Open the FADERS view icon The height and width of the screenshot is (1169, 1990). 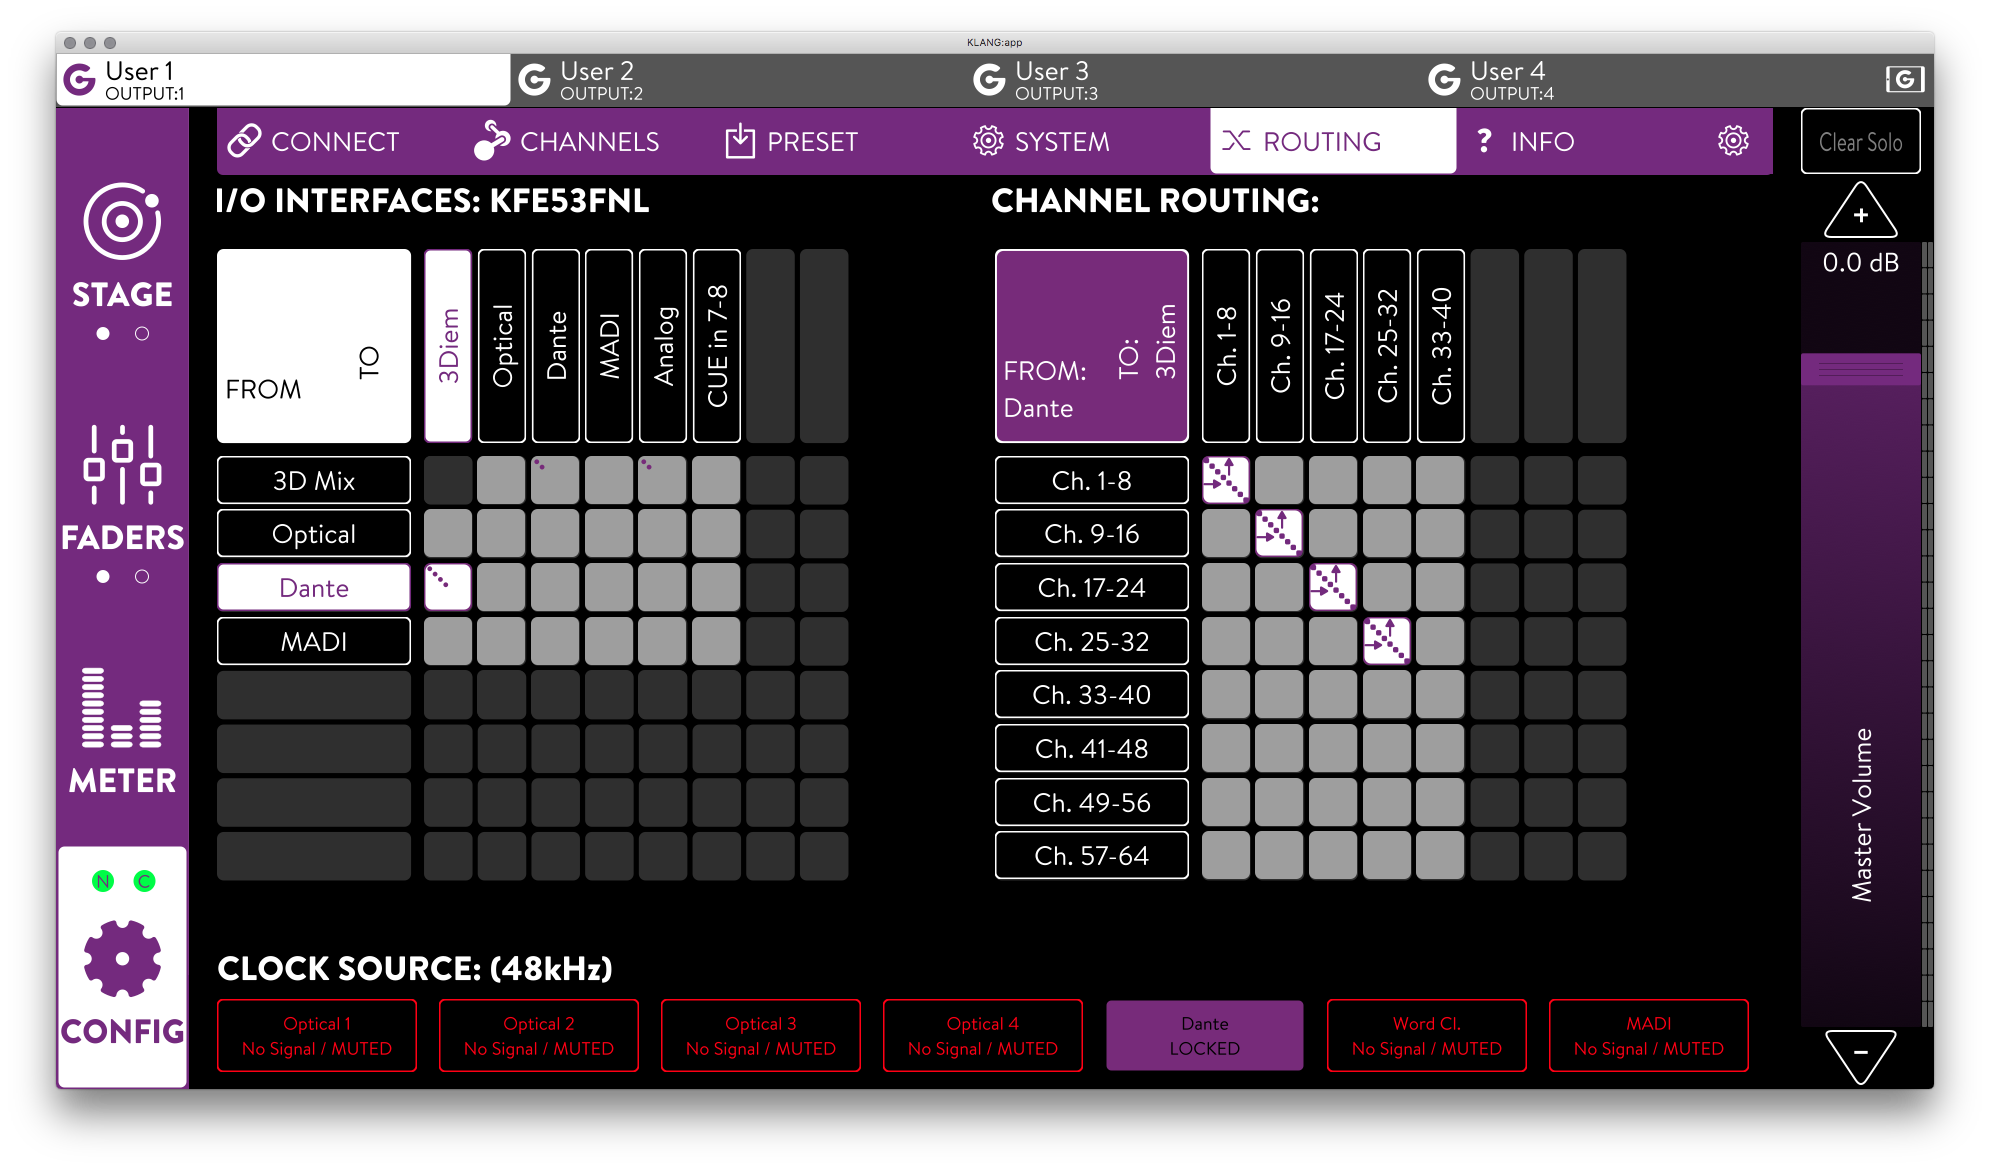[x=122, y=464]
